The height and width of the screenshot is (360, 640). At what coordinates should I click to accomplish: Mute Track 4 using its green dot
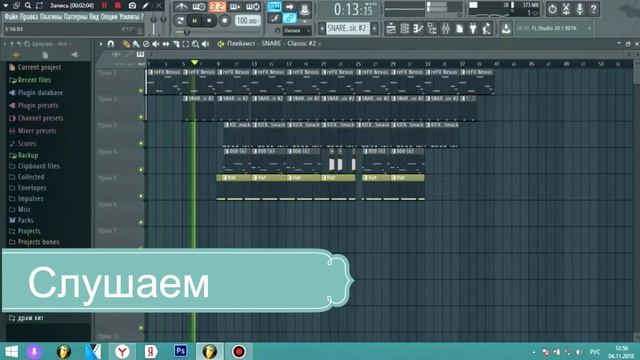pyautogui.click(x=141, y=170)
